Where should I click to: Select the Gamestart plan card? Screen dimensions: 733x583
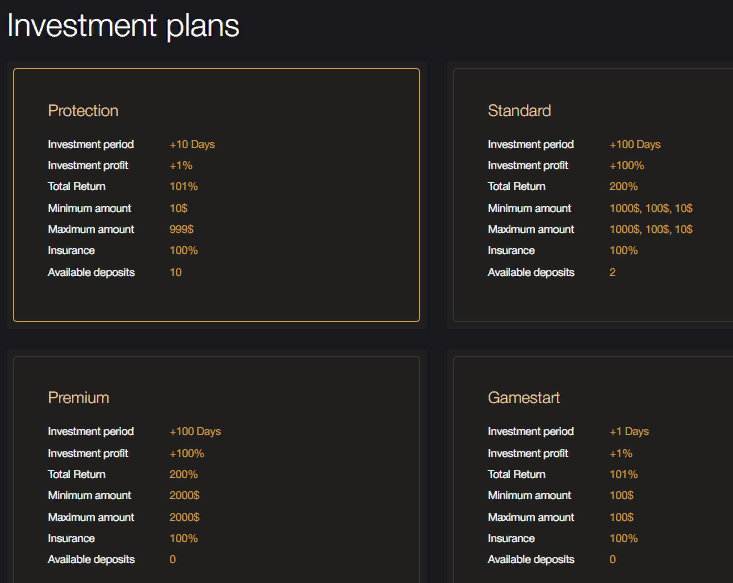[593, 469]
